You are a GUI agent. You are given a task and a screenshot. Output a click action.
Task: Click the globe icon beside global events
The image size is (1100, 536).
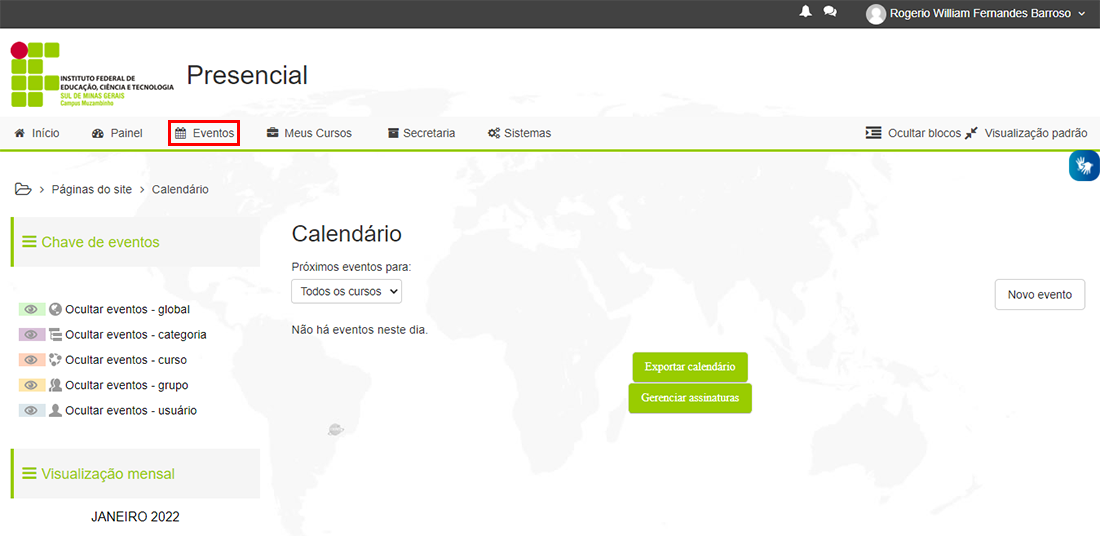coord(56,309)
